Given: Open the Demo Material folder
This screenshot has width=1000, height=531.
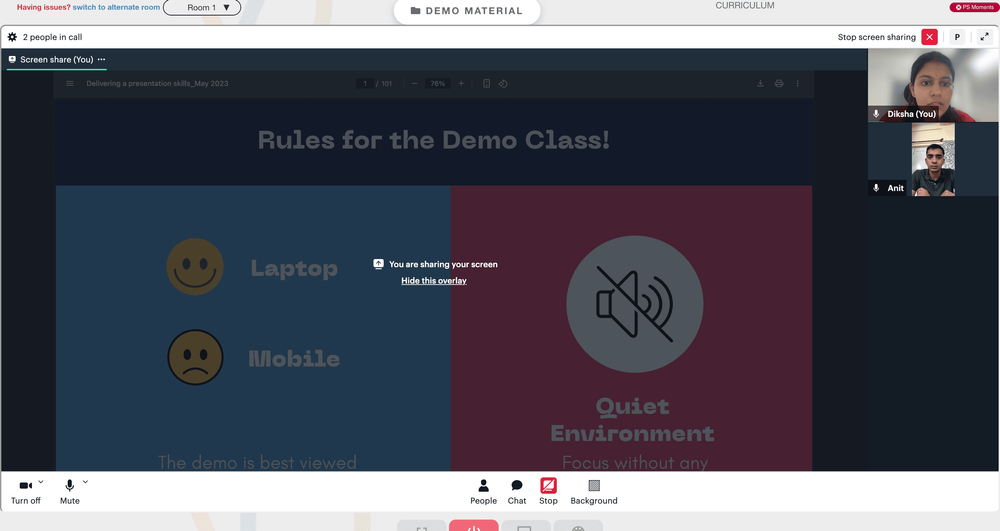Looking at the screenshot, I should click(x=467, y=11).
